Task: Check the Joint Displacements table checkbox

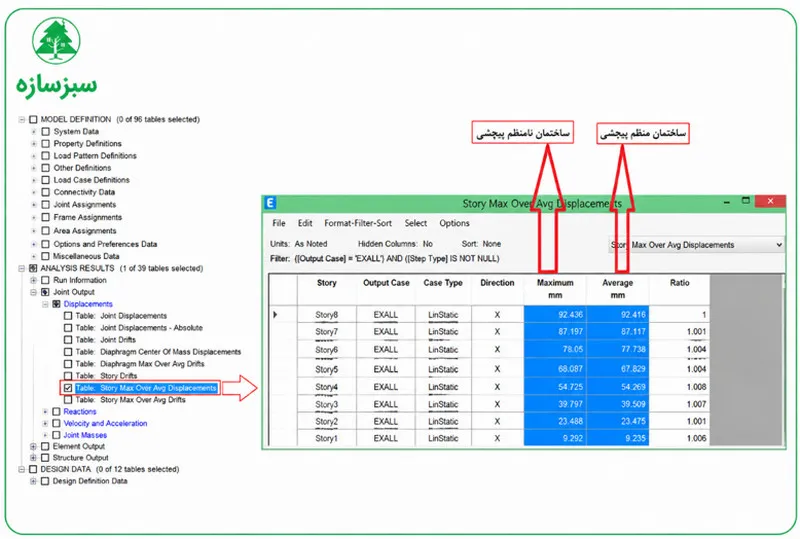Action: pos(68,316)
